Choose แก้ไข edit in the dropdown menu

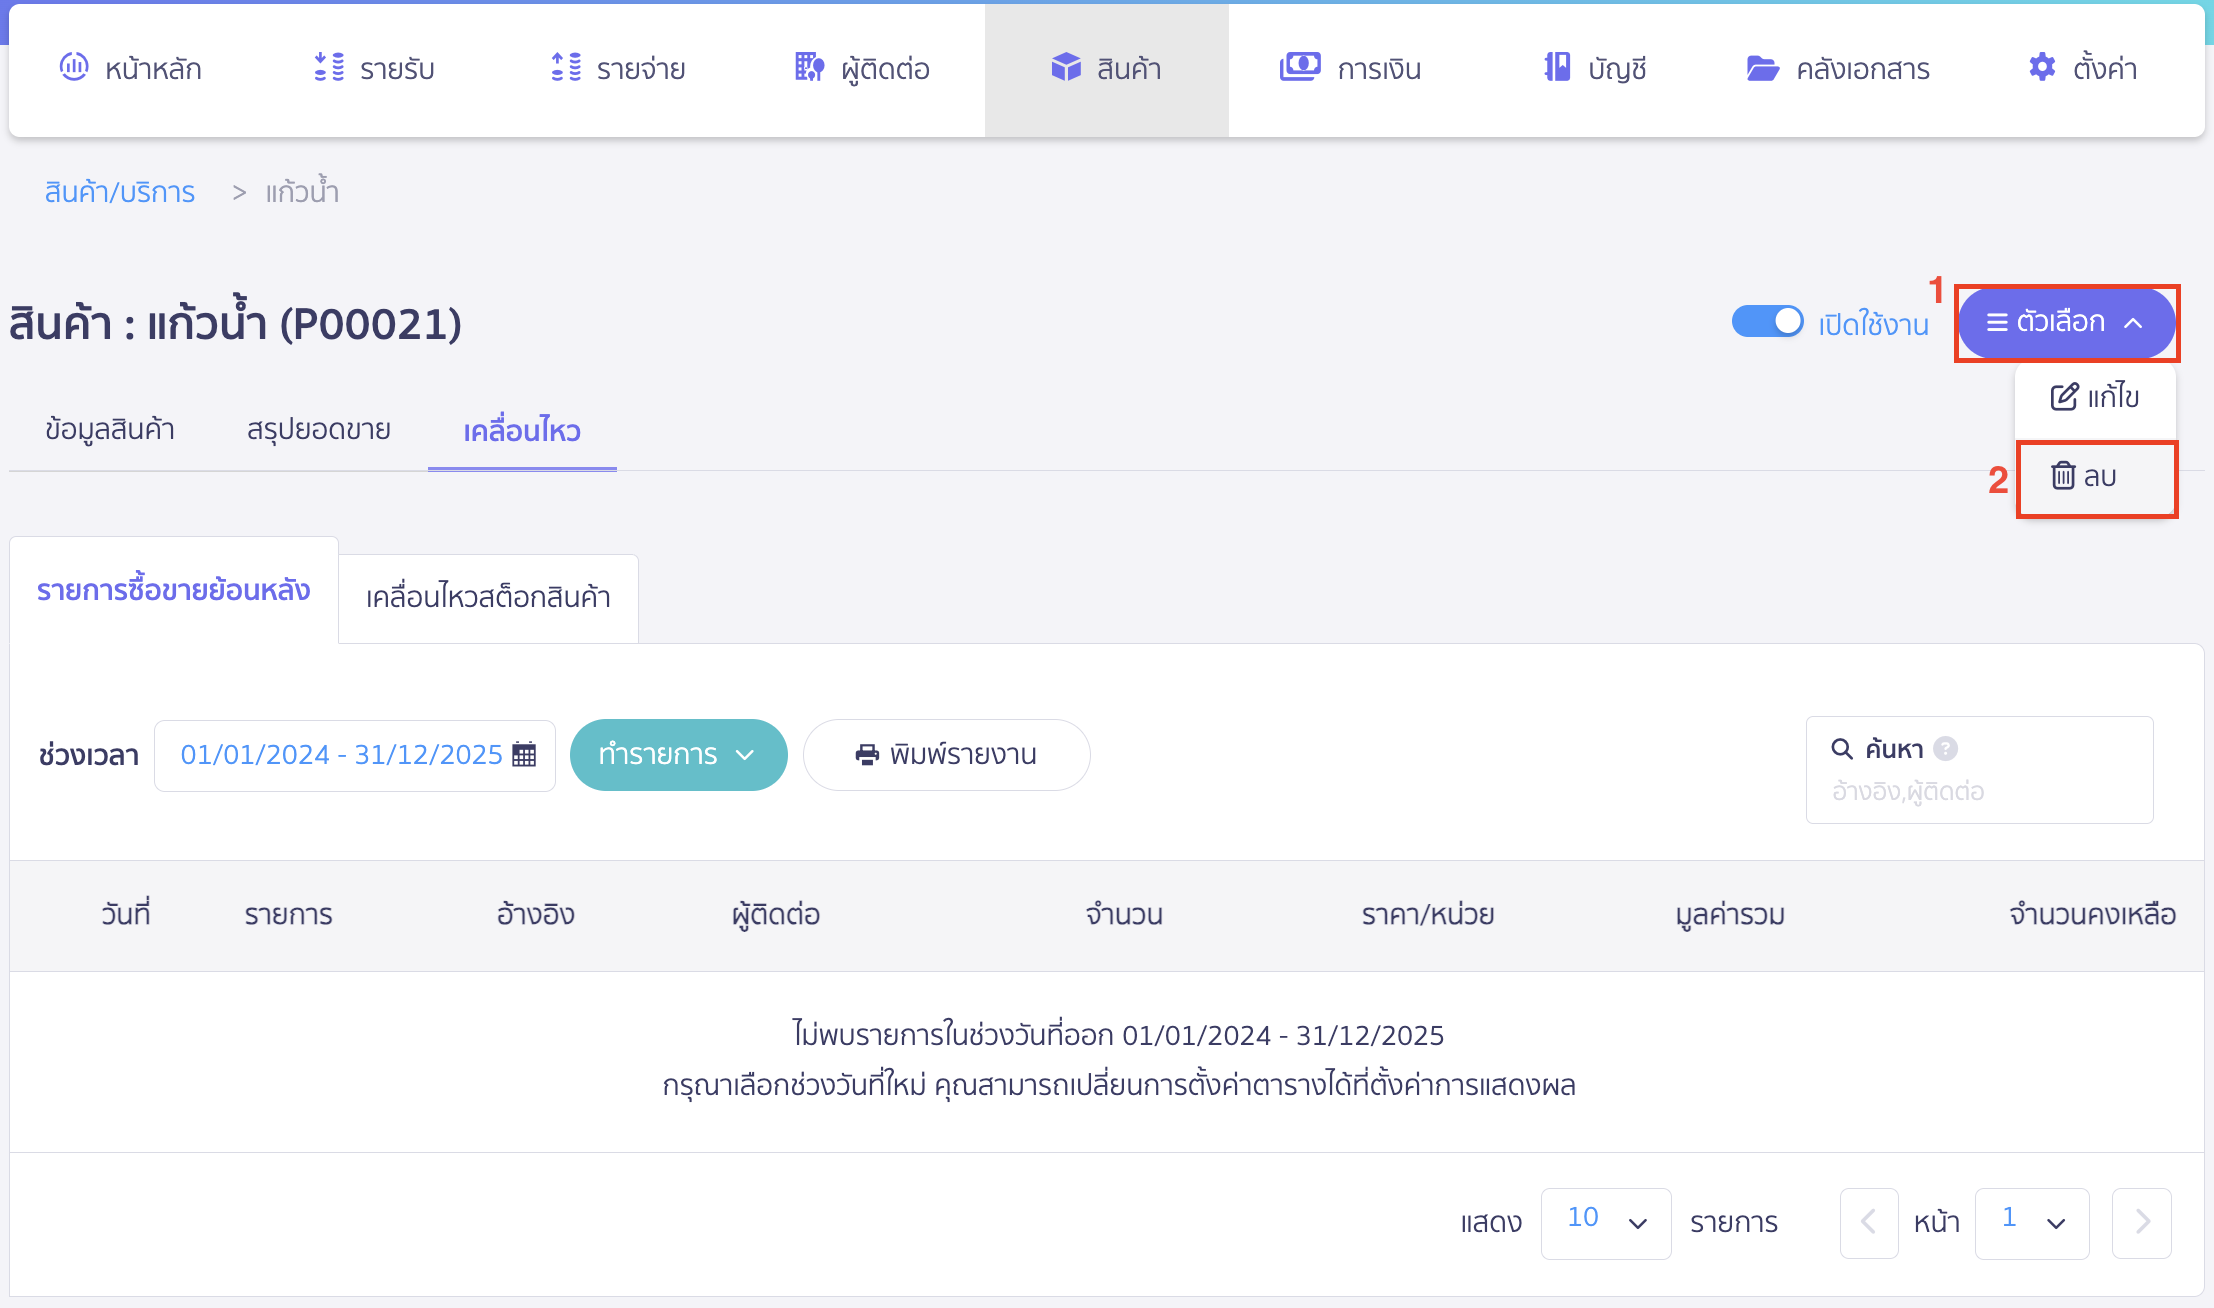click(x=2095, y=397)
